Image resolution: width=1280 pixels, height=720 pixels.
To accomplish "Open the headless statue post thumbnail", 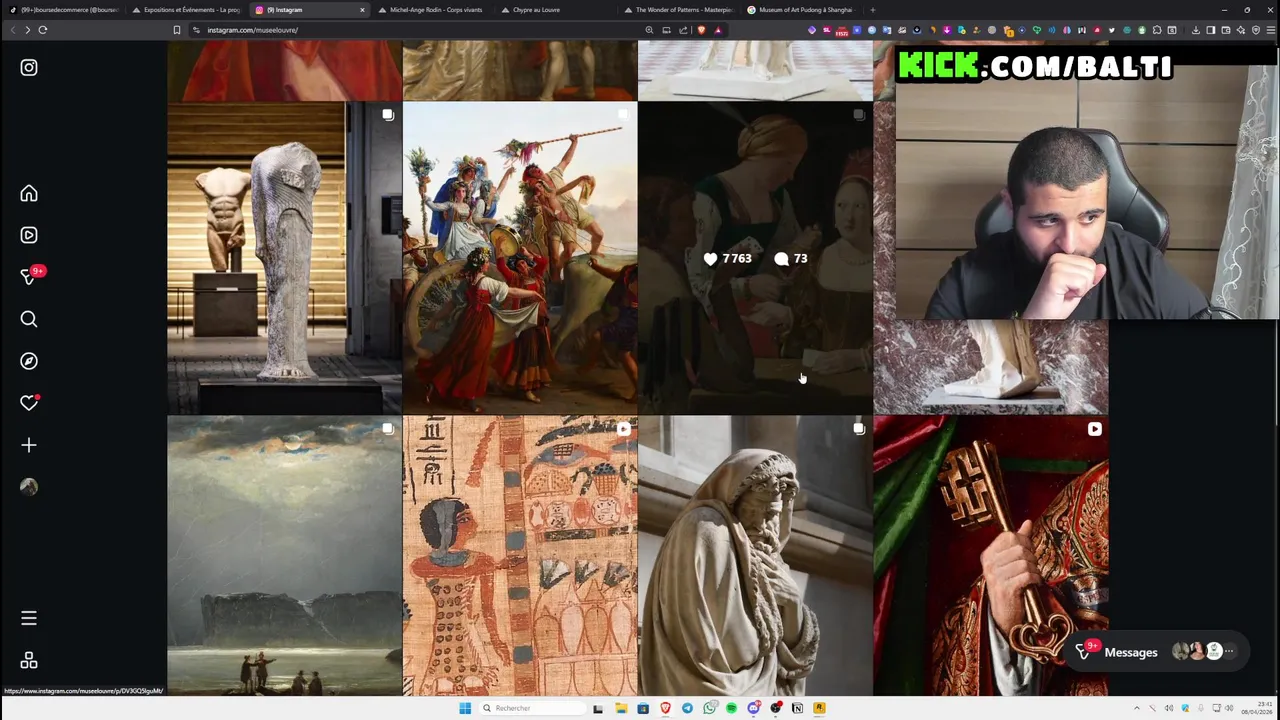I will coord(284,258).
